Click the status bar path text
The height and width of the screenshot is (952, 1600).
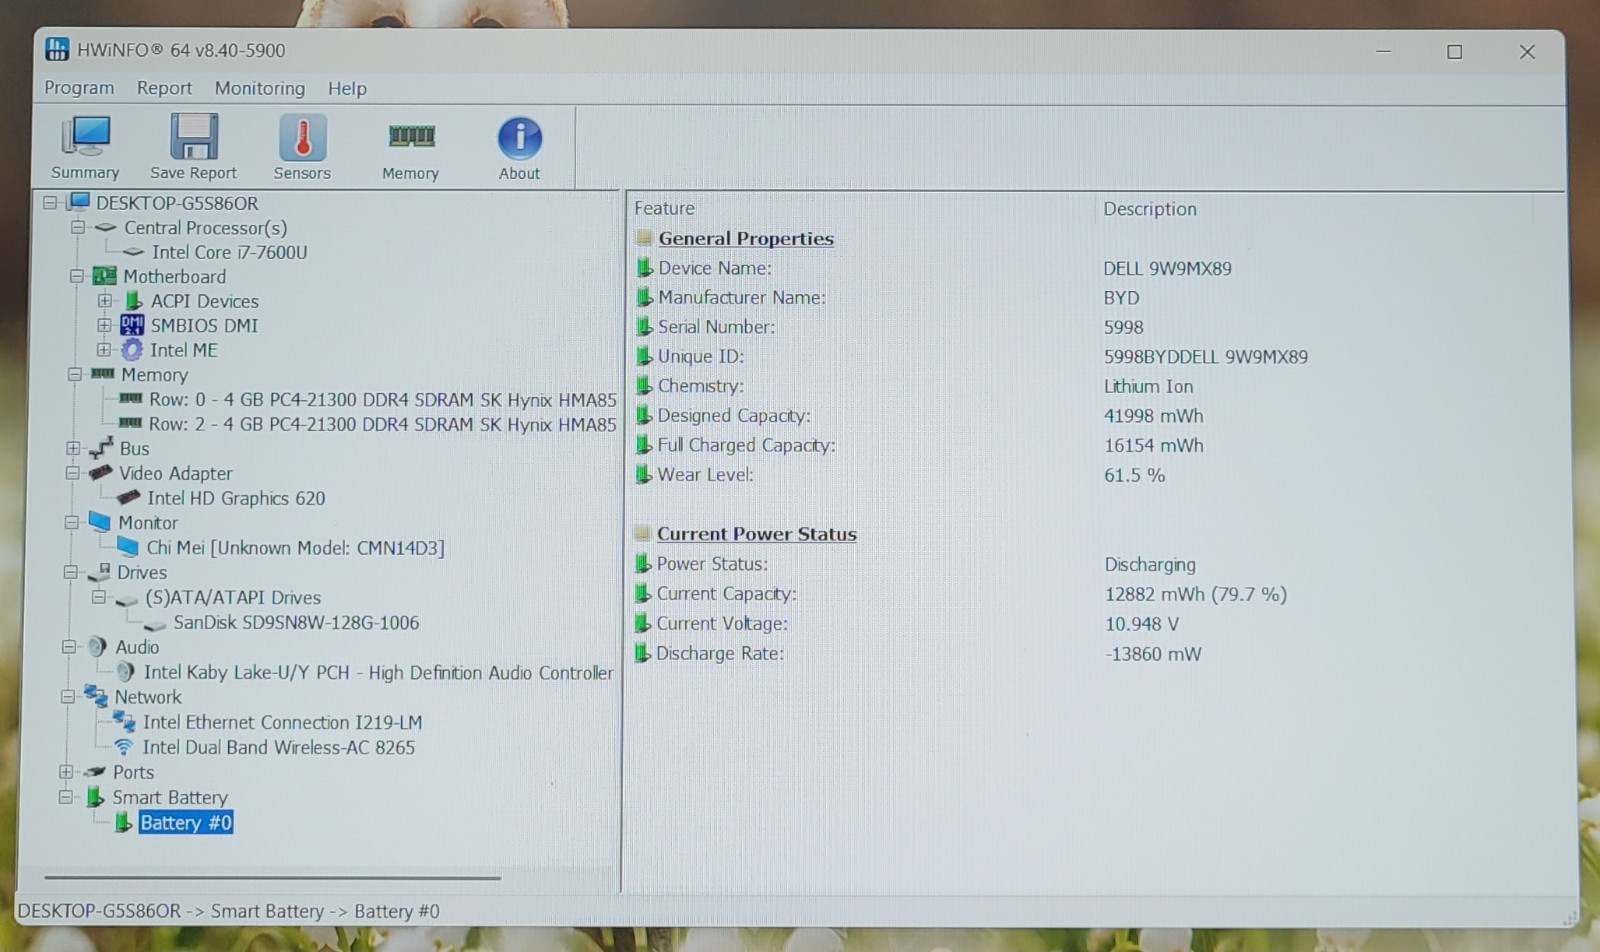click(228, 911)
